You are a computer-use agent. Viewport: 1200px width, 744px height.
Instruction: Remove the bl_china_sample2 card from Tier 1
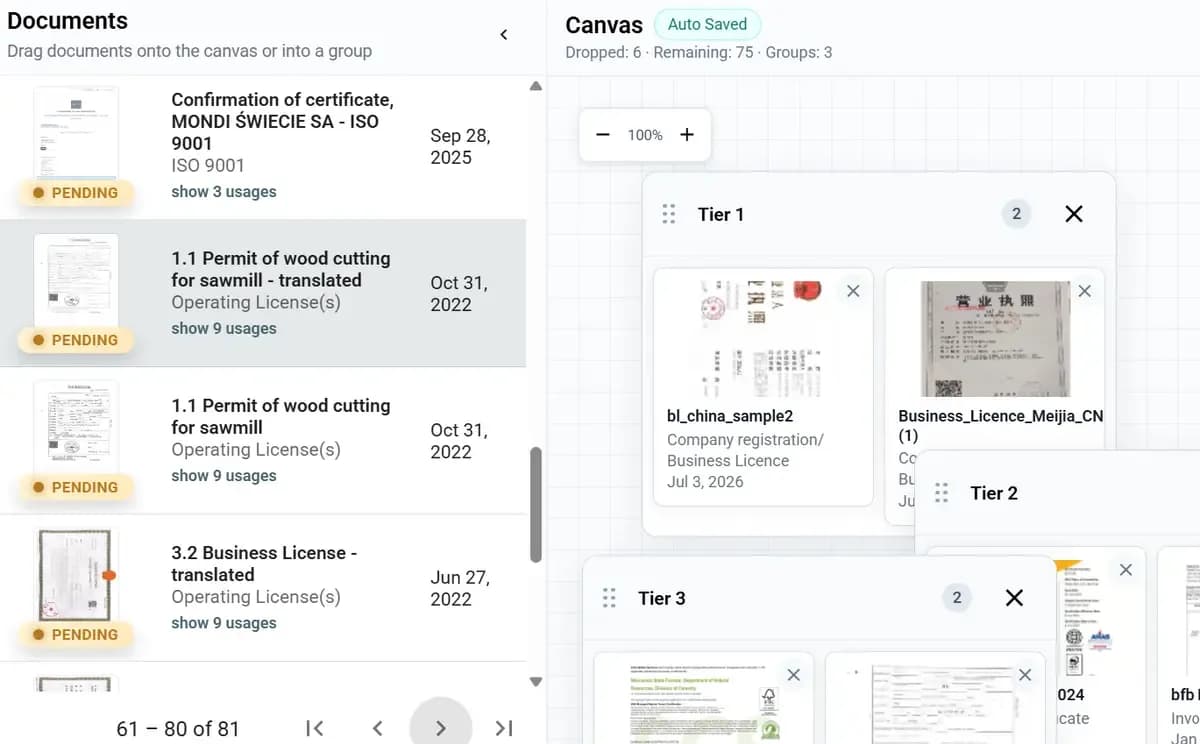click(x=853, y=291)
